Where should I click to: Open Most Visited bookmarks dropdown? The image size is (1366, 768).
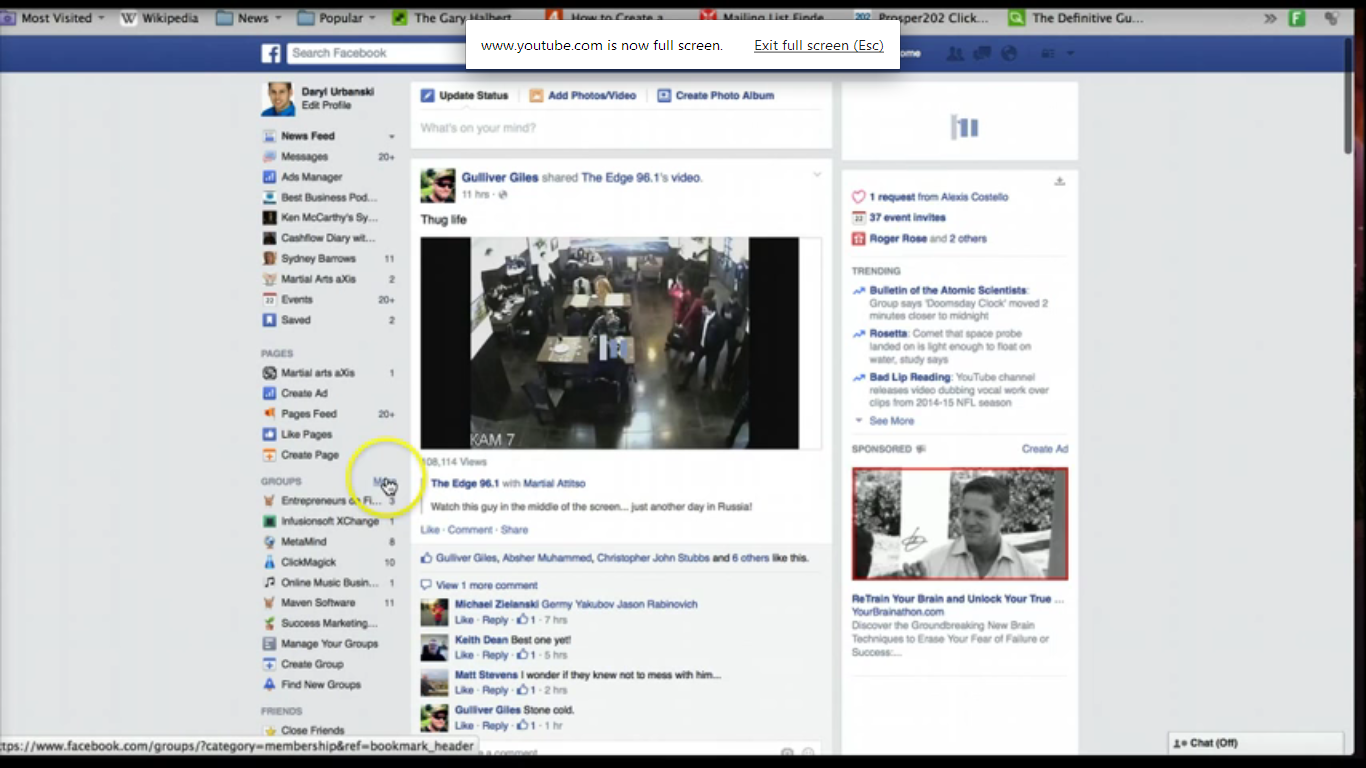[55, 18]
